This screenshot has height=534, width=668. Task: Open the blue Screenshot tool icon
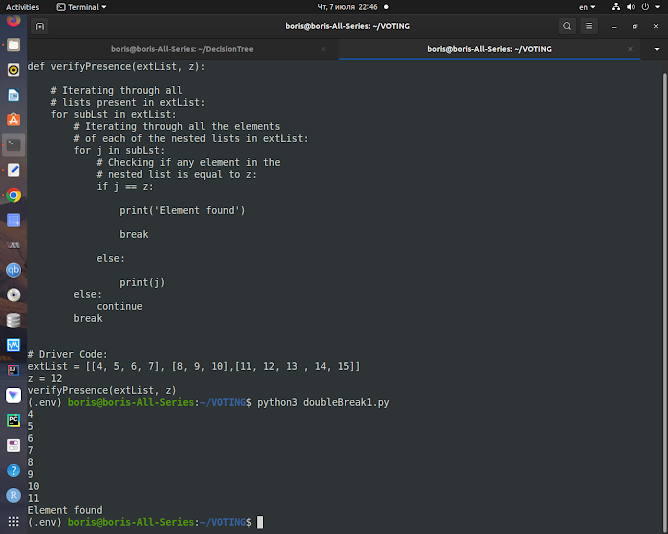(x=14, y=220)
